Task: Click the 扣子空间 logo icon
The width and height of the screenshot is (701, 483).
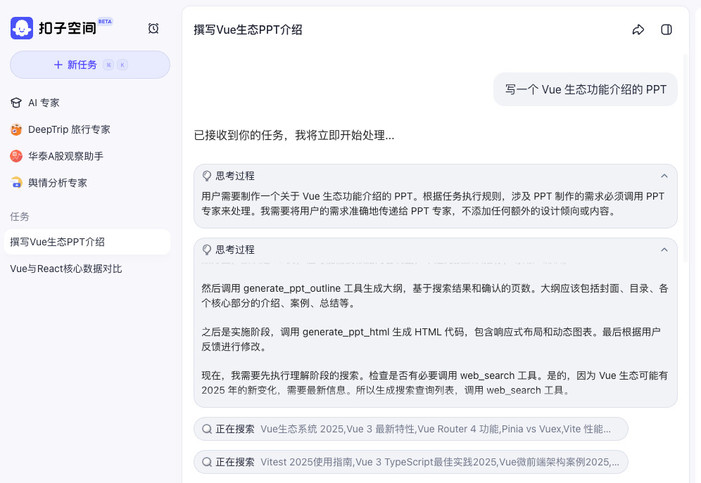Action: point(21,28)
